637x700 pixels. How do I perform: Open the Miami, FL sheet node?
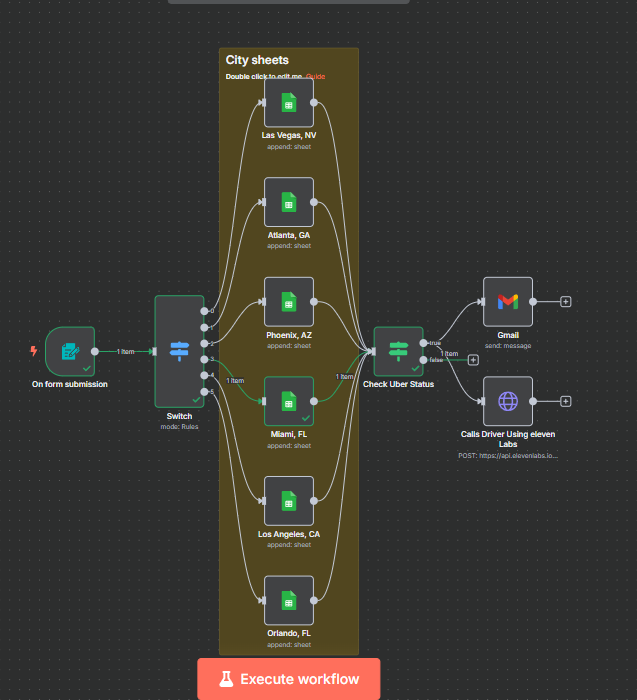point(289,401)
